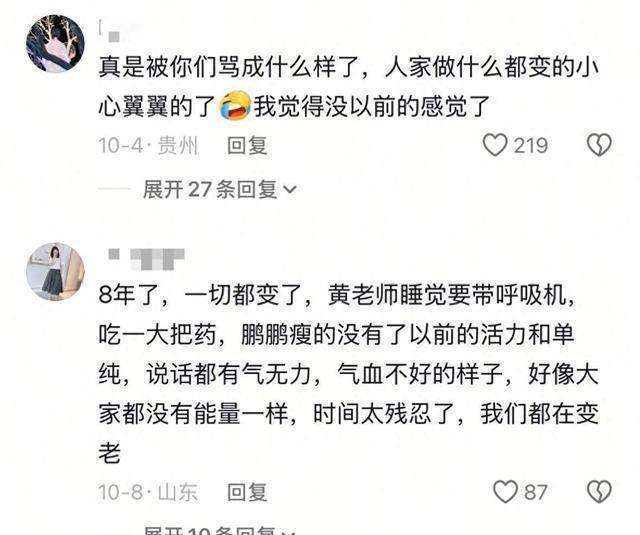
Task: Tap the 87 like count
Action: [x=536, y=492]
